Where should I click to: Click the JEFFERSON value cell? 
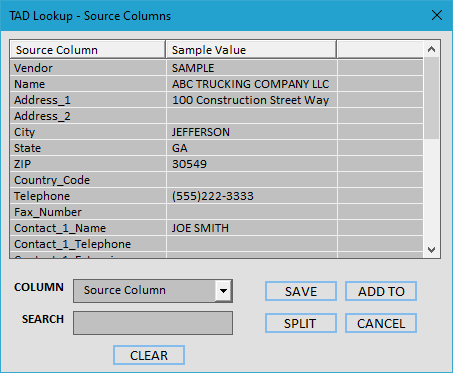point(252,132)
